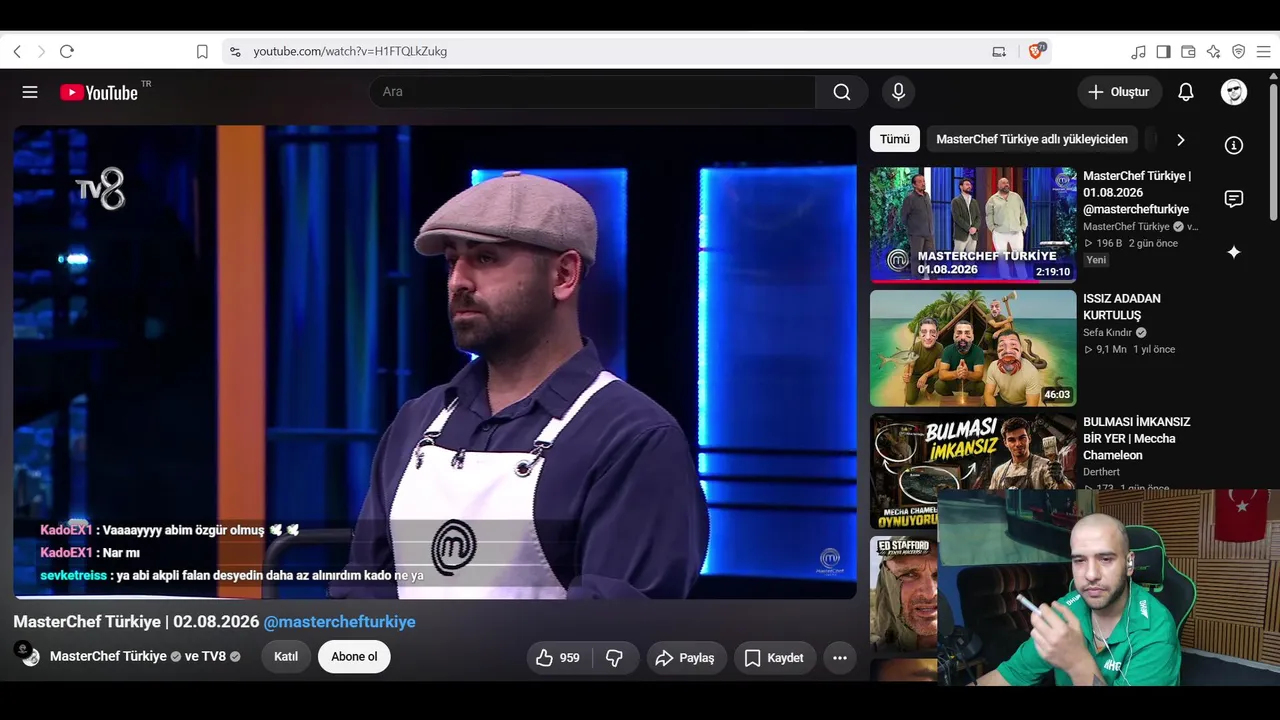Dislike the video with thumbs down
The height and width of the screenshot is (720, 1280).
(x=616, y=658)
